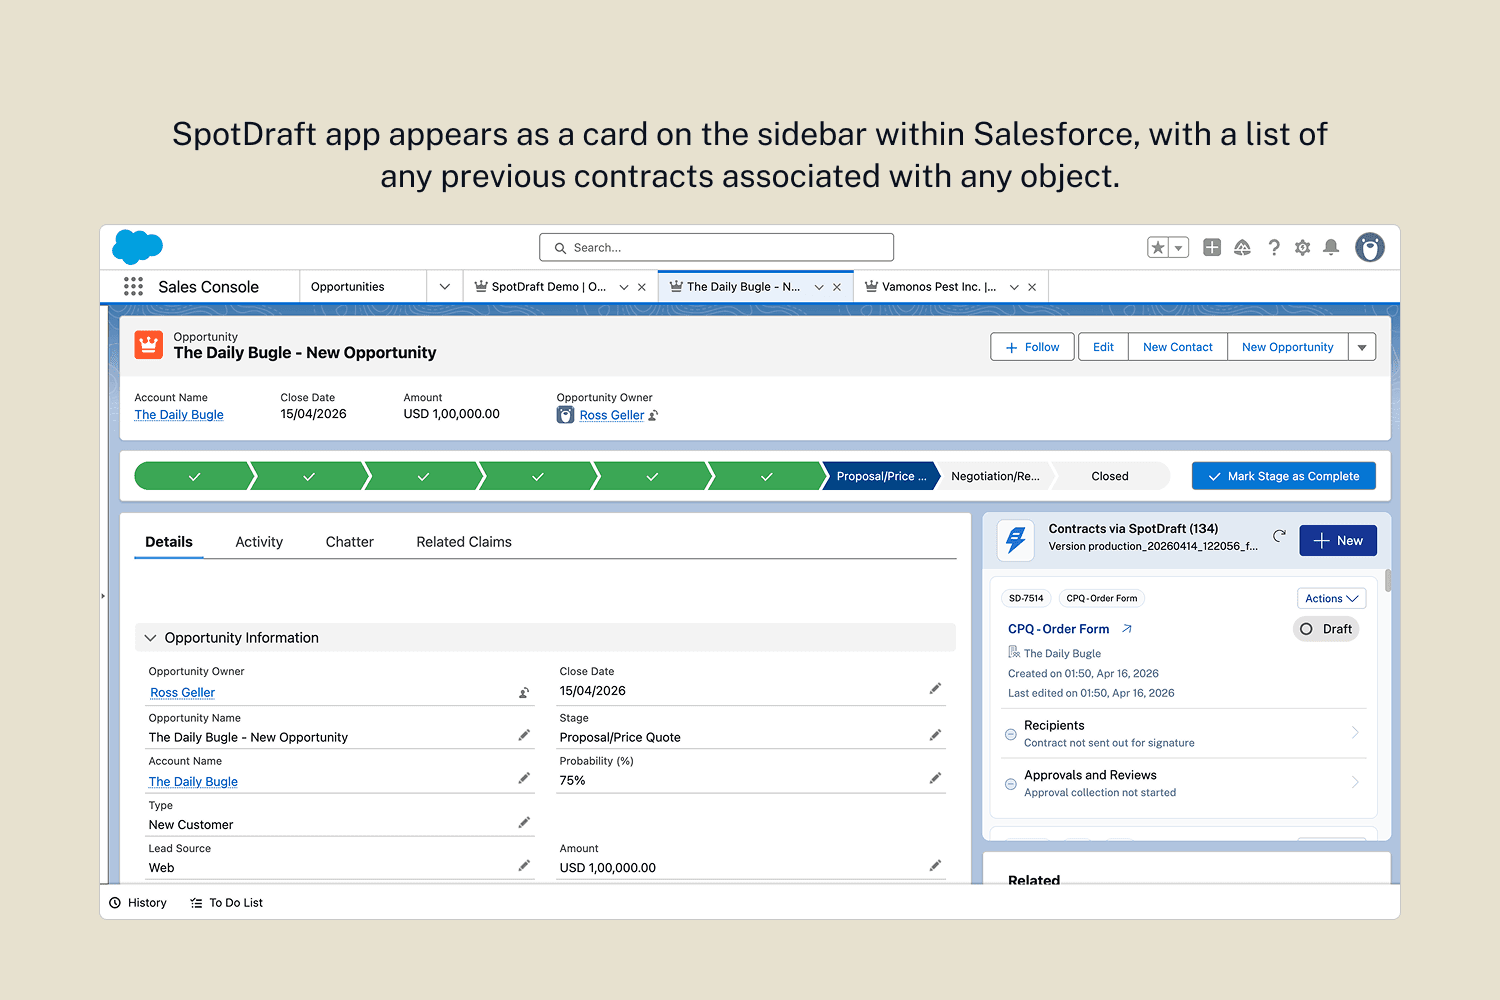
Task: Edit the Lead Source field pencil
Action: 524,865
